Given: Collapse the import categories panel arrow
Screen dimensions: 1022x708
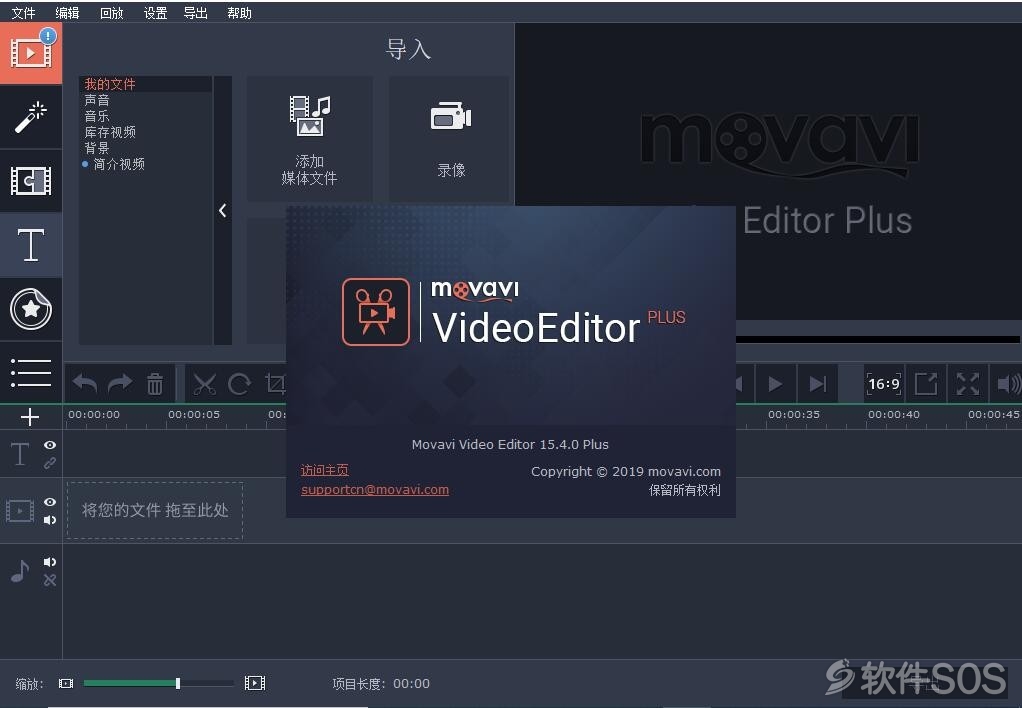Looking at the screenshot, I should tap(223, 210).
